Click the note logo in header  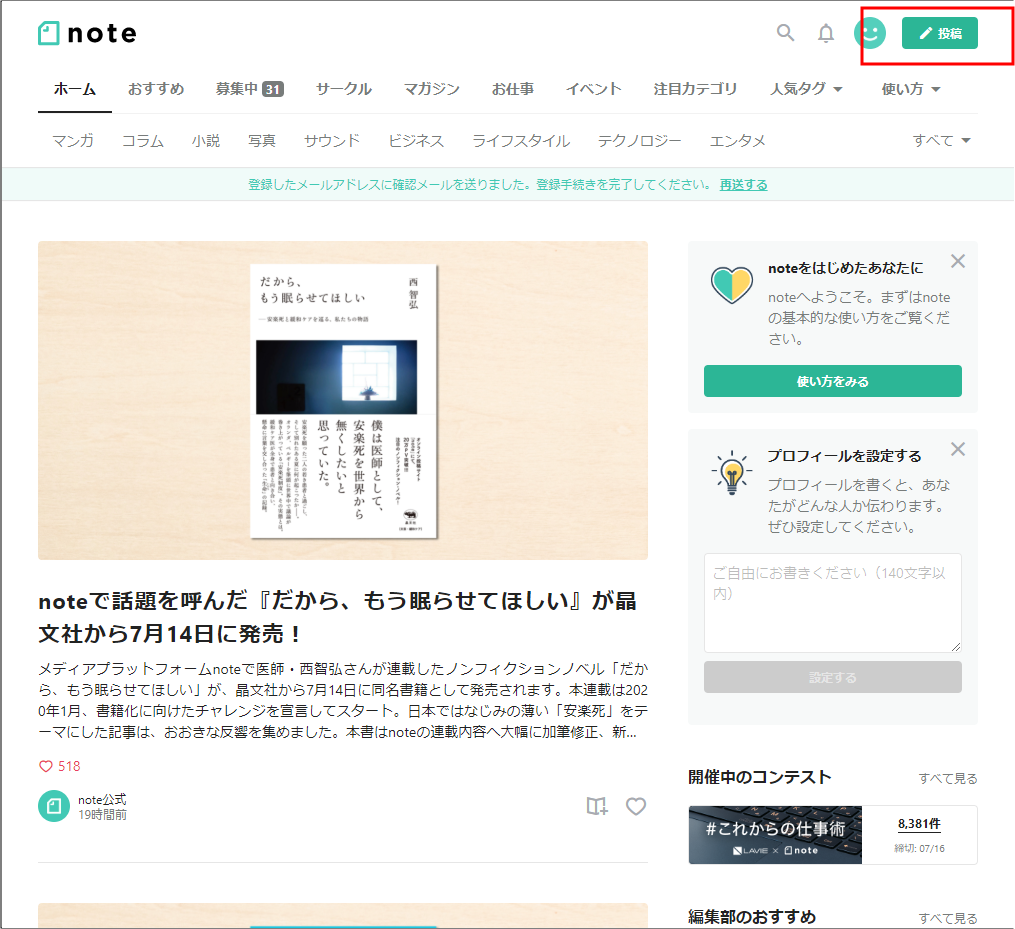pos(87,33)
